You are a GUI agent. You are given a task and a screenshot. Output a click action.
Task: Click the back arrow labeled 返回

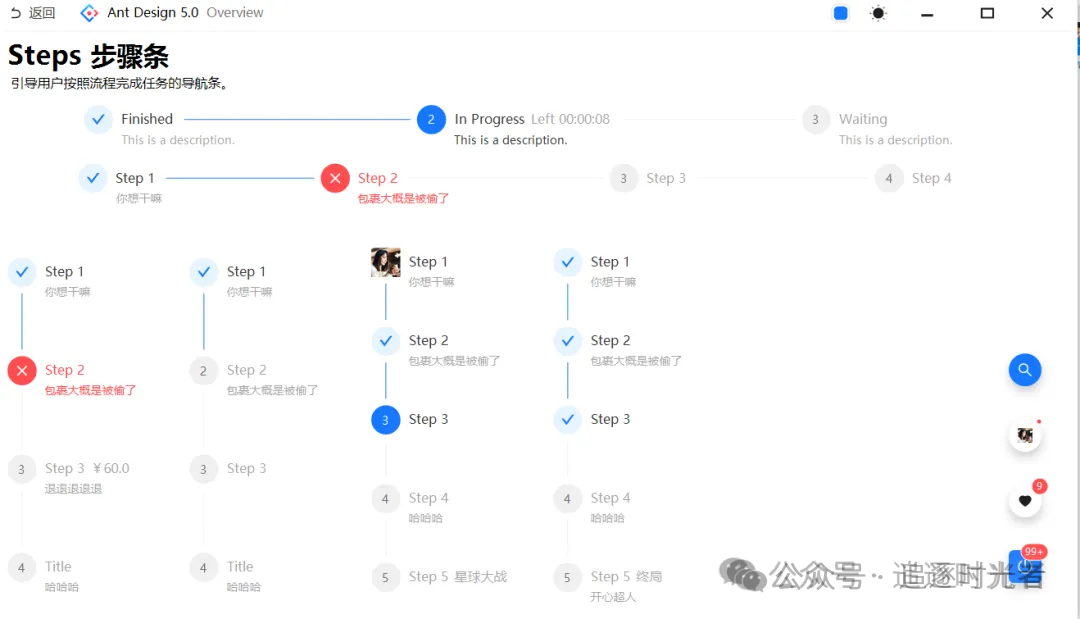[32, 12]
